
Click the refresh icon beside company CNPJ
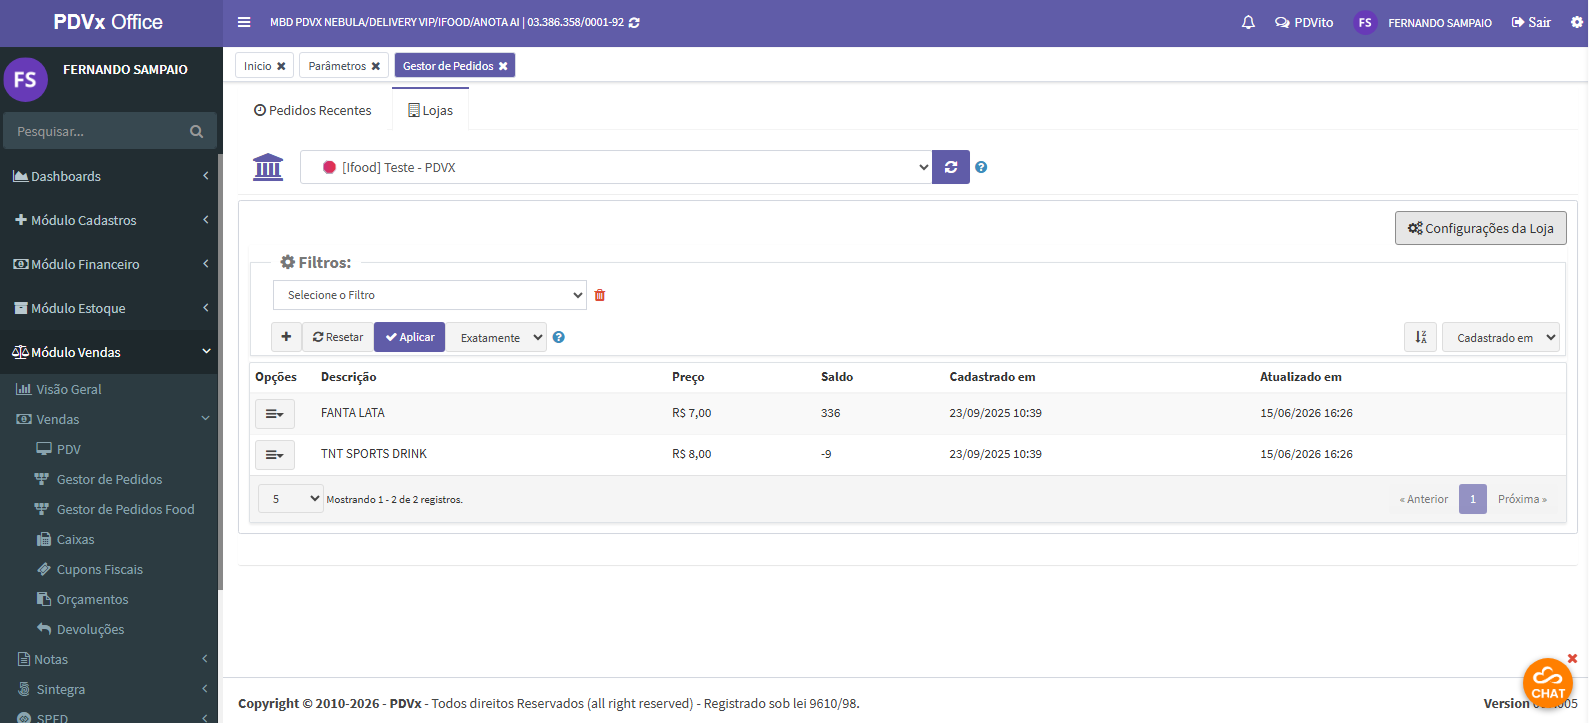(634, 22)
